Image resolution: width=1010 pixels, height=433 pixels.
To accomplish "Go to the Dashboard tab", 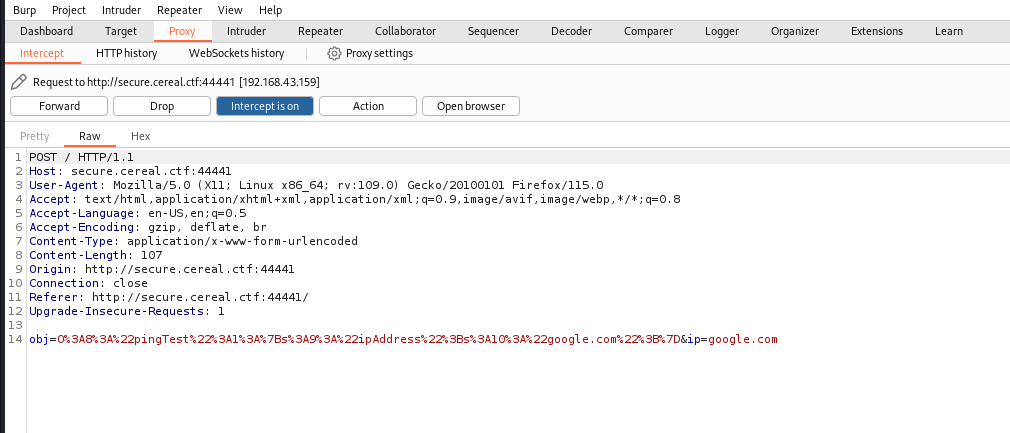I will pyautogui.click(x=47, y=31).
